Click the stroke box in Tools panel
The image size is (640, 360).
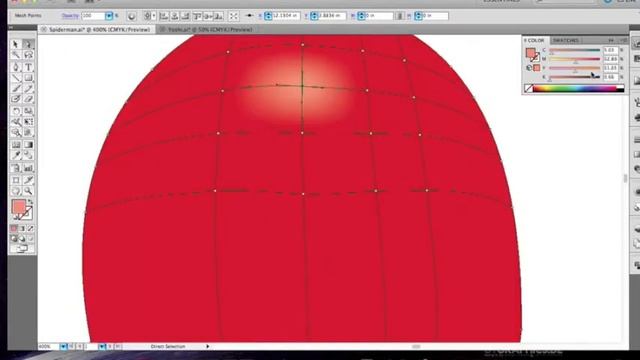27,214
